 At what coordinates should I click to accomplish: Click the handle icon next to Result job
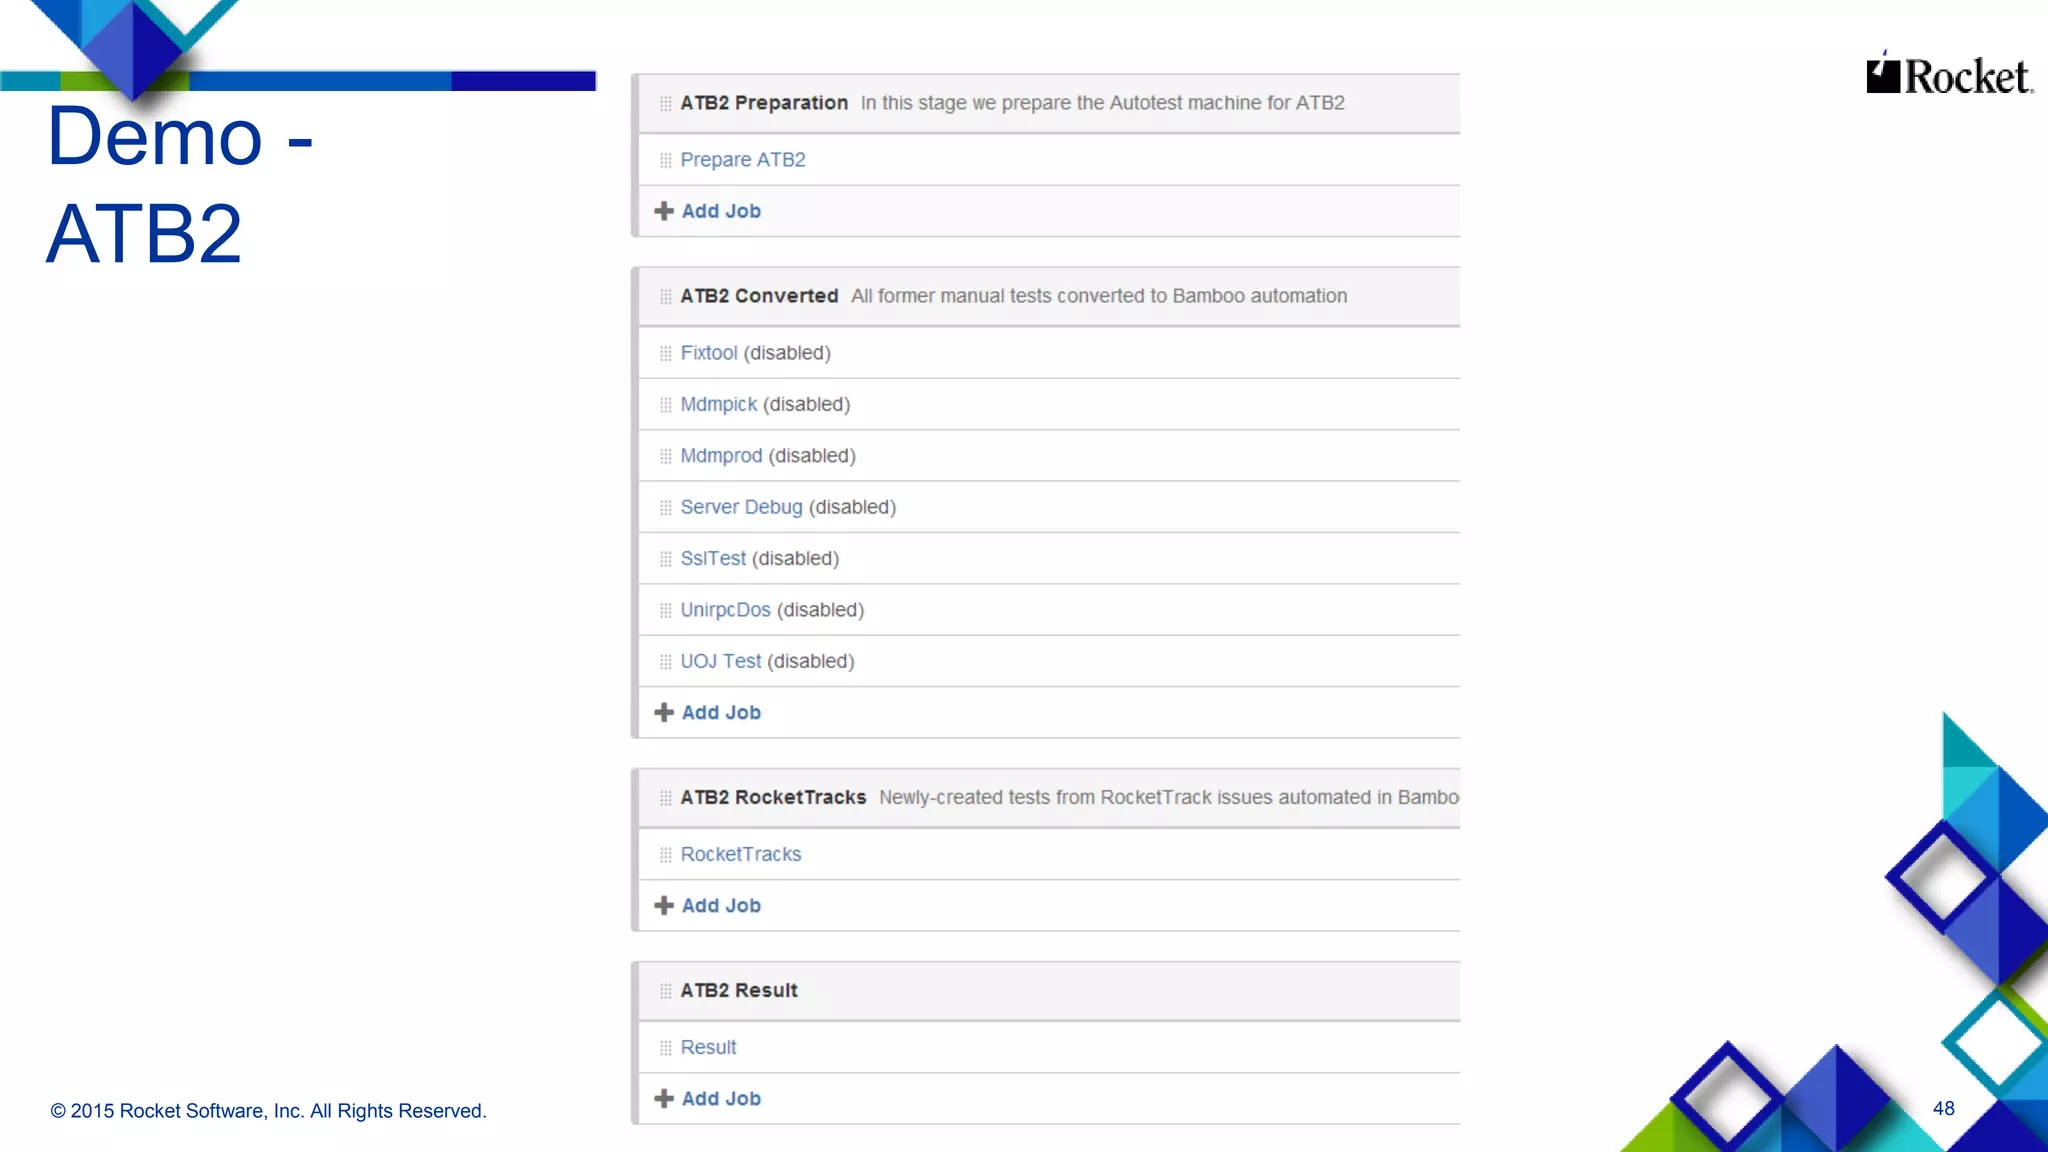665,1048
